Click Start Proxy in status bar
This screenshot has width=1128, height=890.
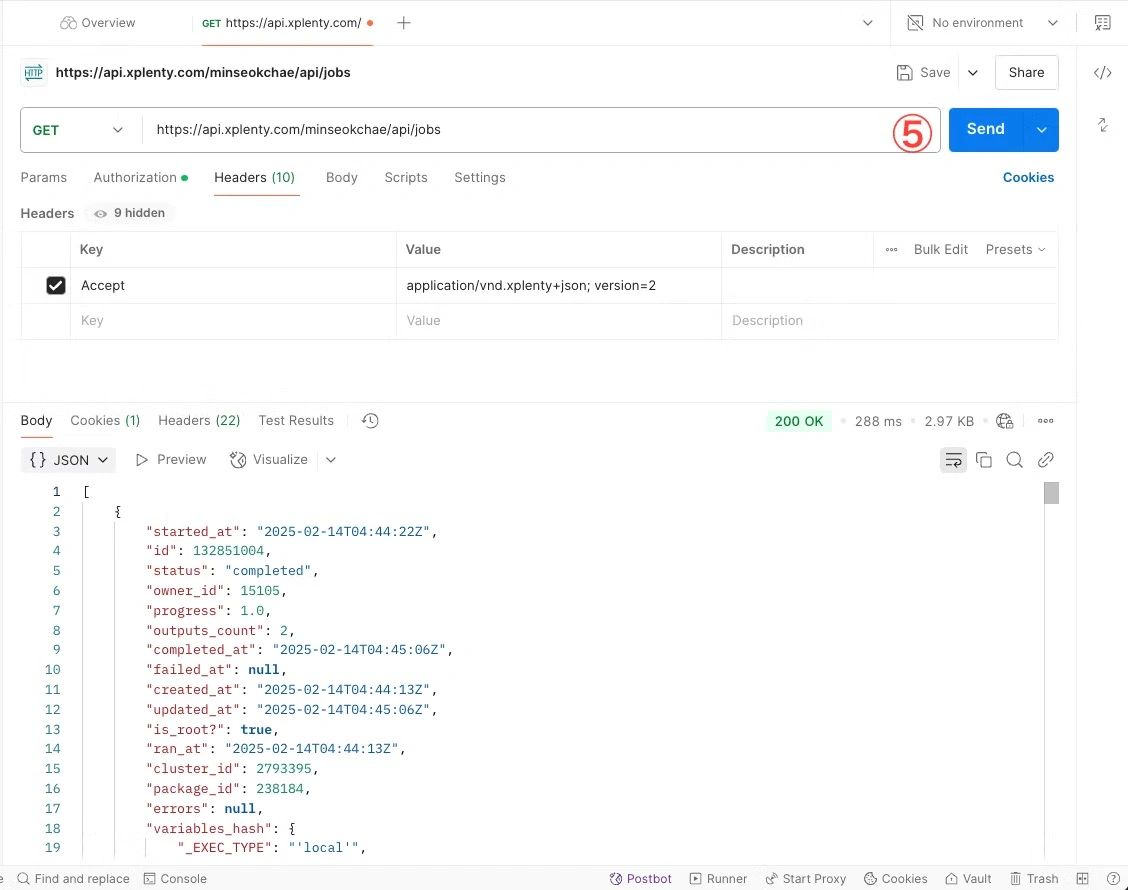pos(806,878)
